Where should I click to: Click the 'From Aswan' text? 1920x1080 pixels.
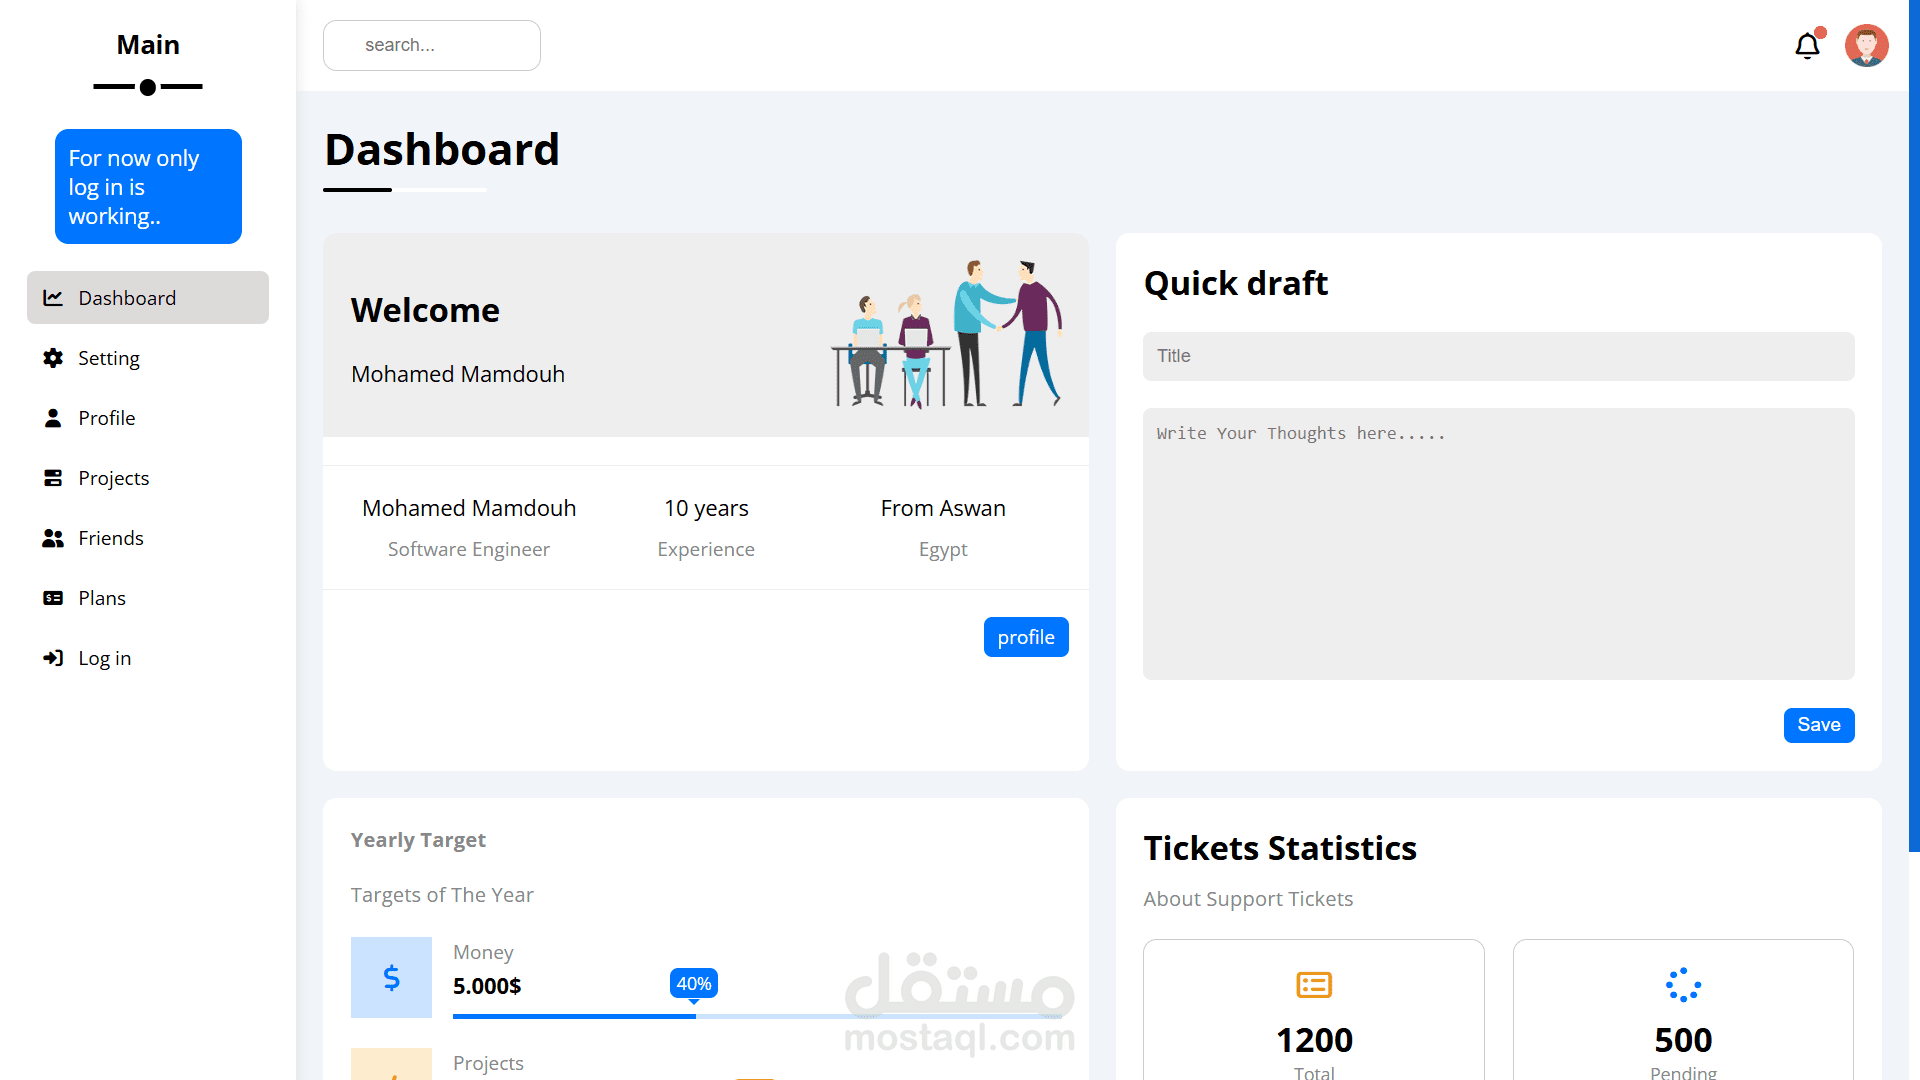click(x=943, y=508)
